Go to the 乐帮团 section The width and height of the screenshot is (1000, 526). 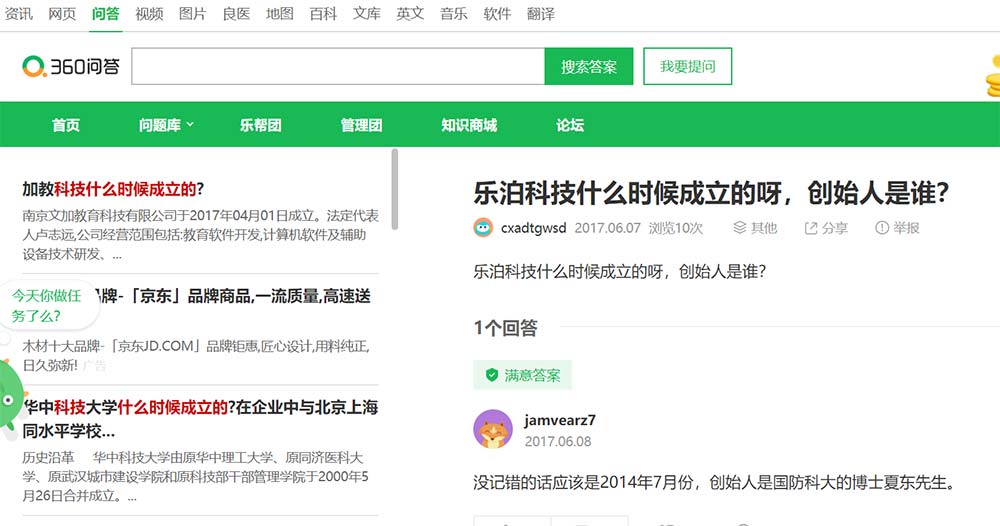tap(260, 125)
